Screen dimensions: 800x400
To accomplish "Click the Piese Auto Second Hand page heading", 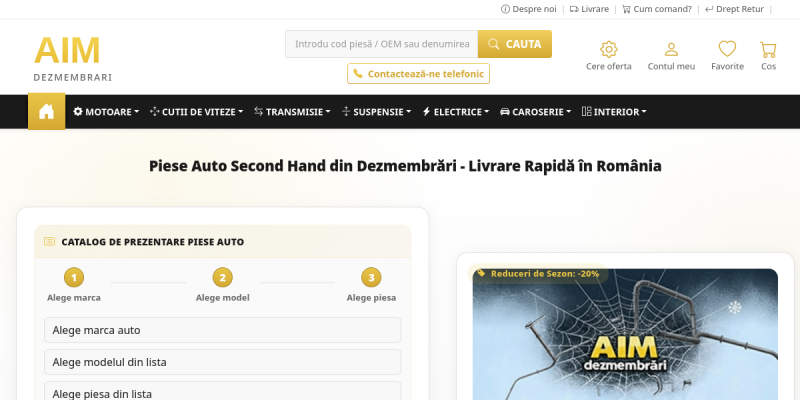I will click(405, 166).
